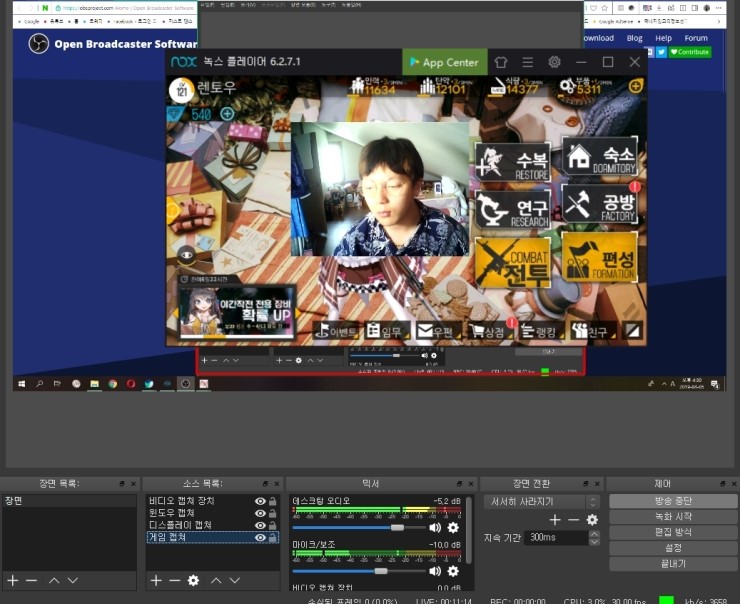This screenshot has width=740, height=604.
Task: Open the 서서히 사라지기 transition dropdown
Action: click(542, 502)
